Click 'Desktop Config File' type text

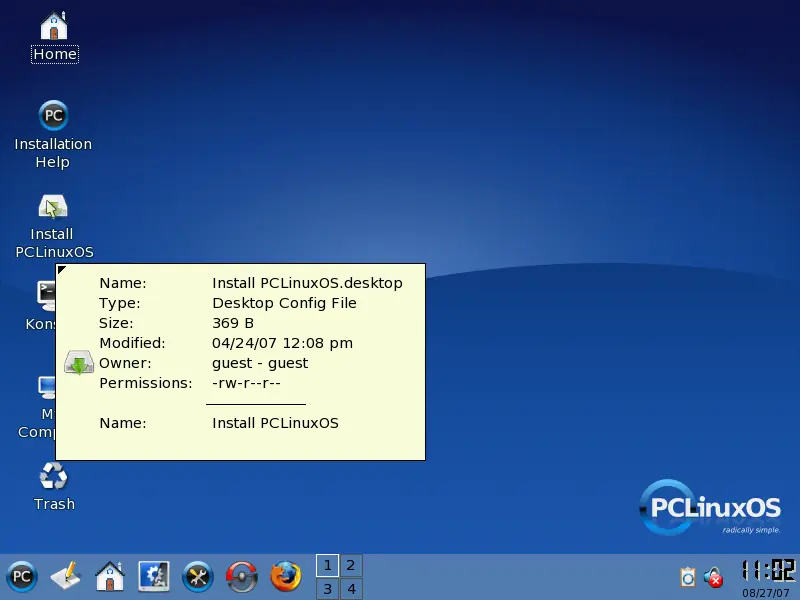point(284,303)
